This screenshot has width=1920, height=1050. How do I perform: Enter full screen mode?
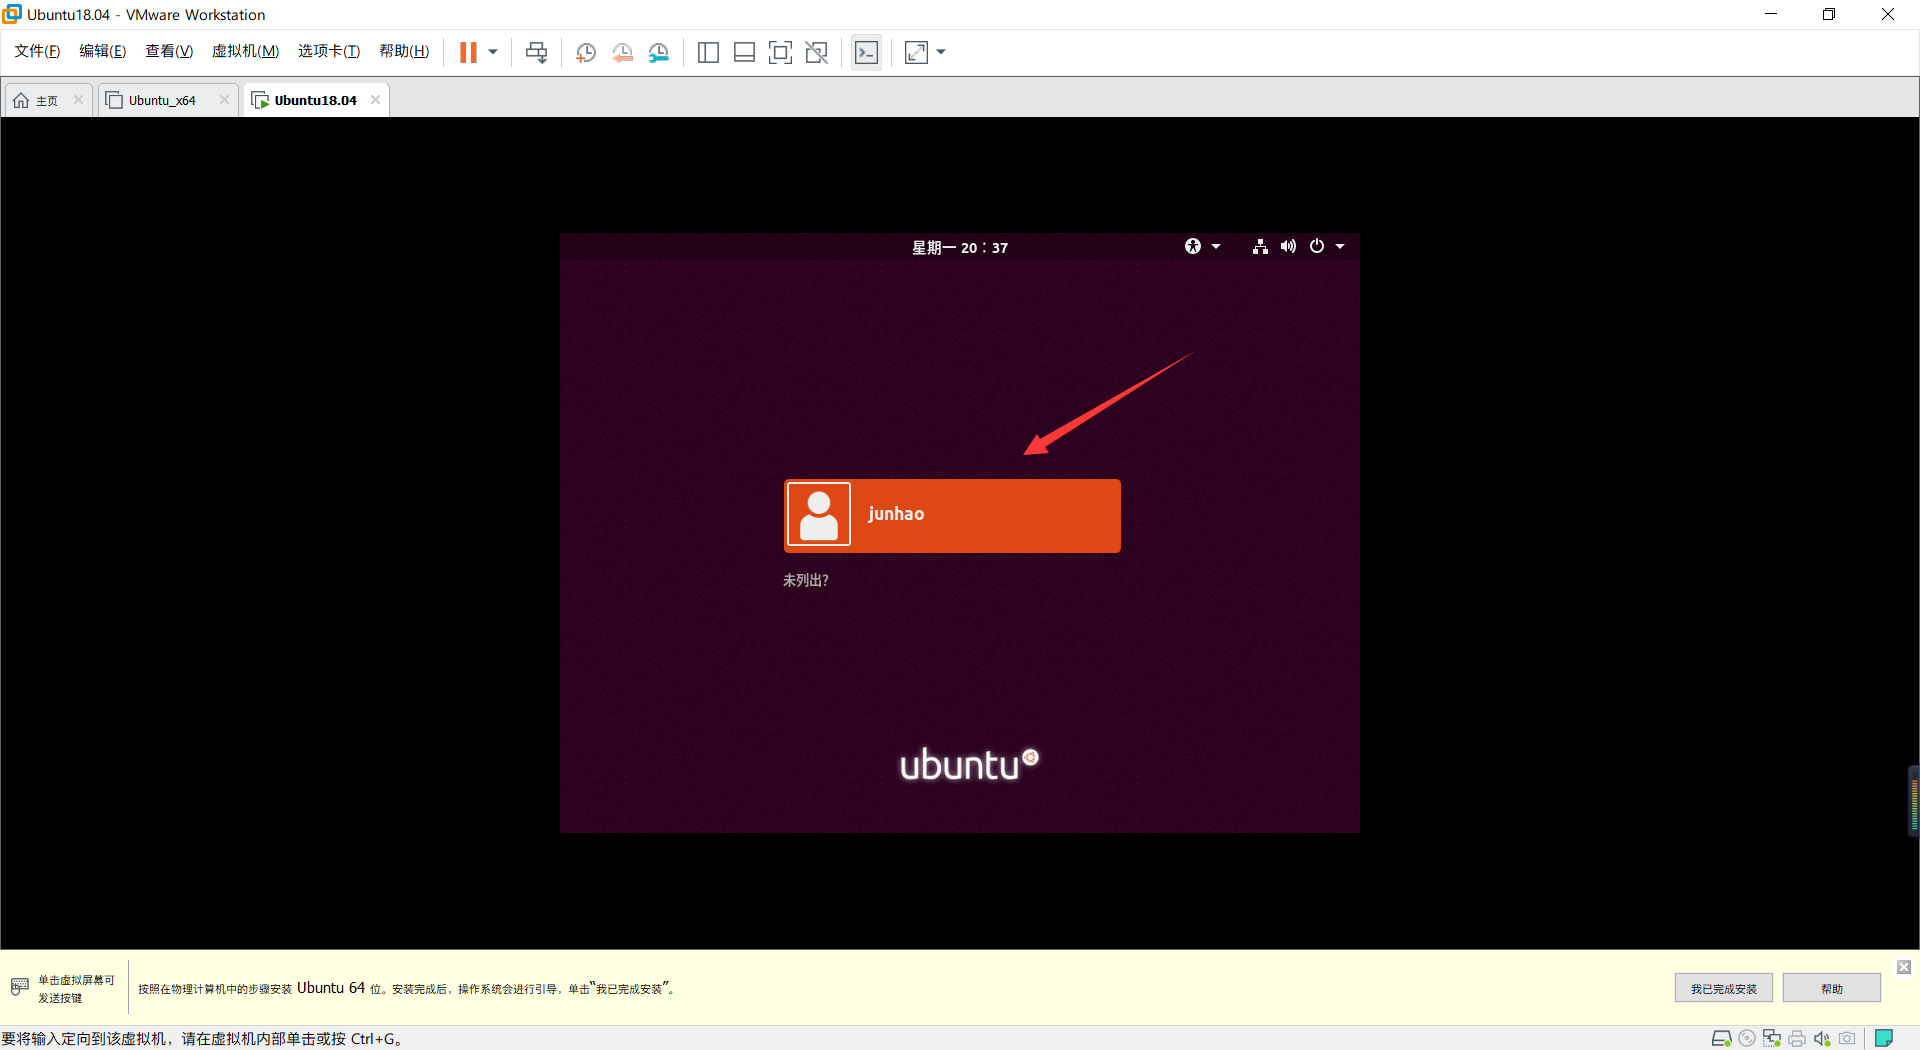tap(780, 52)
